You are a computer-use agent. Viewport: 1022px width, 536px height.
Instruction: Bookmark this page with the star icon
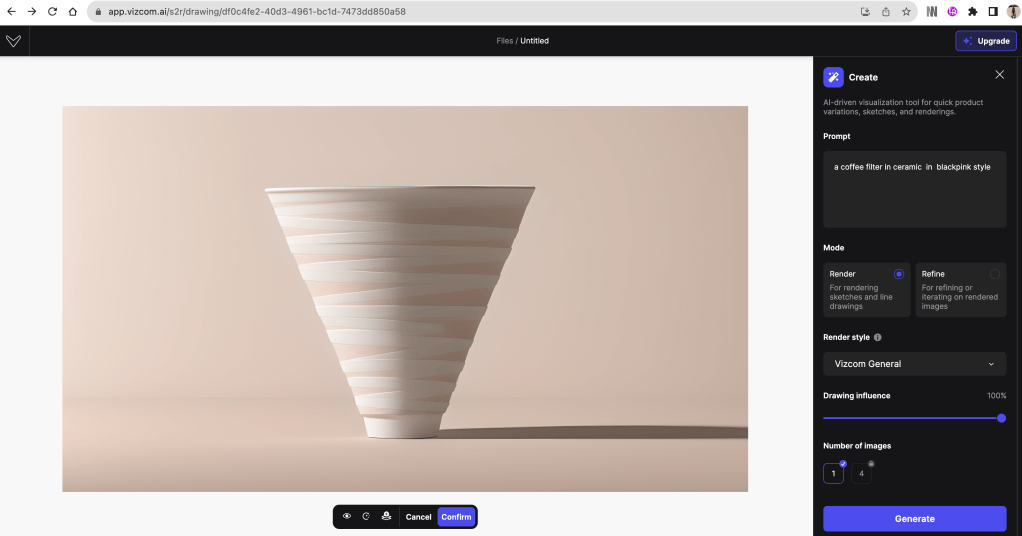906,12
